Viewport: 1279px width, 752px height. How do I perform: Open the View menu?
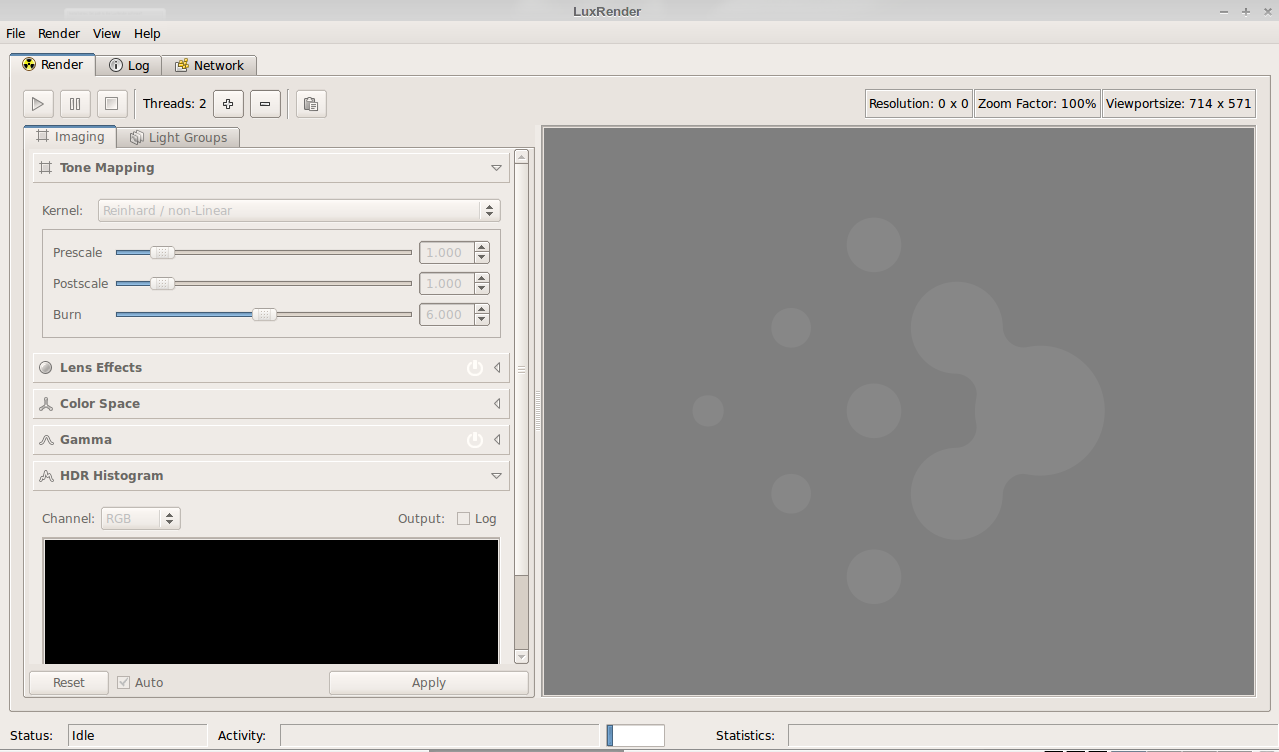(x=107, y=33)
